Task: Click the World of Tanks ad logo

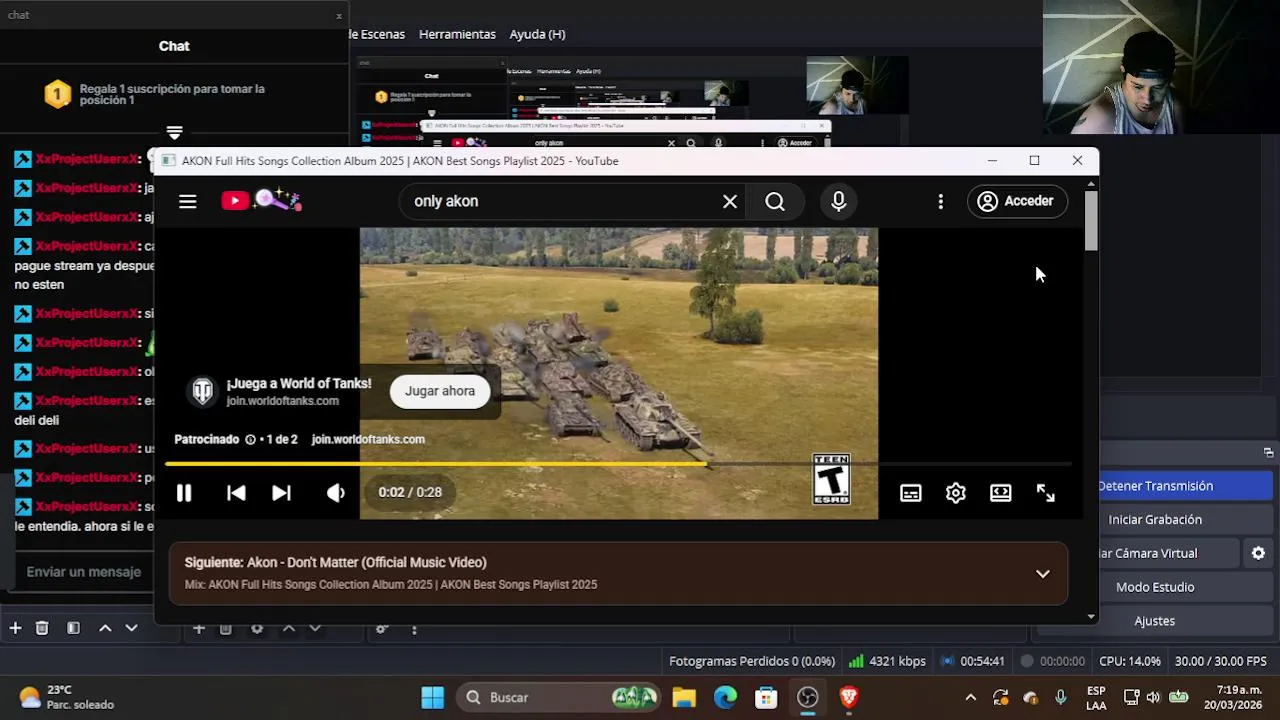Action: point(203,391)
